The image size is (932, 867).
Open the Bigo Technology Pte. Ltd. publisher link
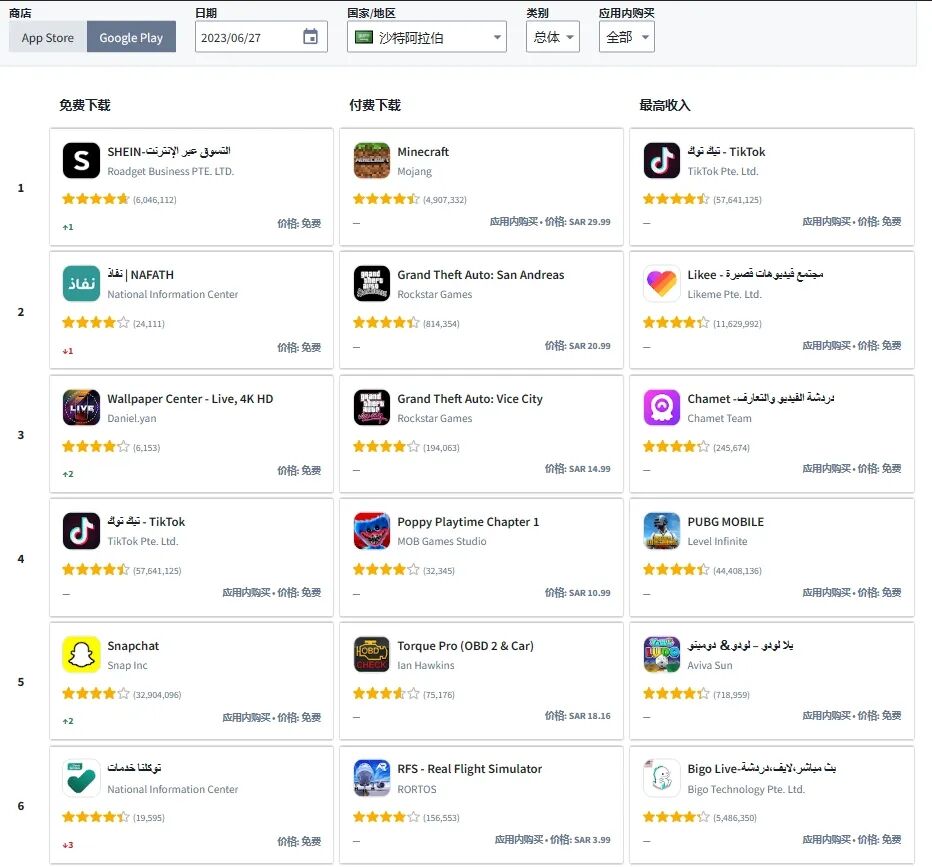click(x=746, y=789)
